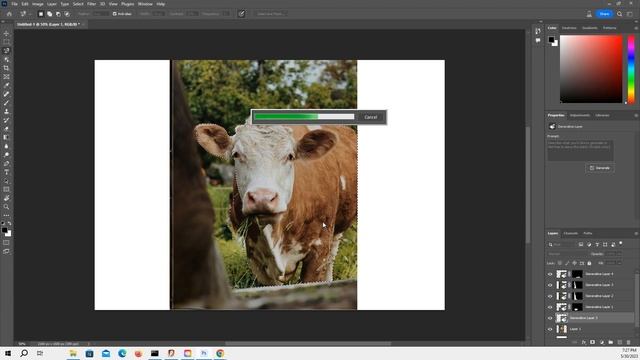640x360 pixels.
Task: Hide the selected generative layer's eye icon
Action: tap(550, 318)
